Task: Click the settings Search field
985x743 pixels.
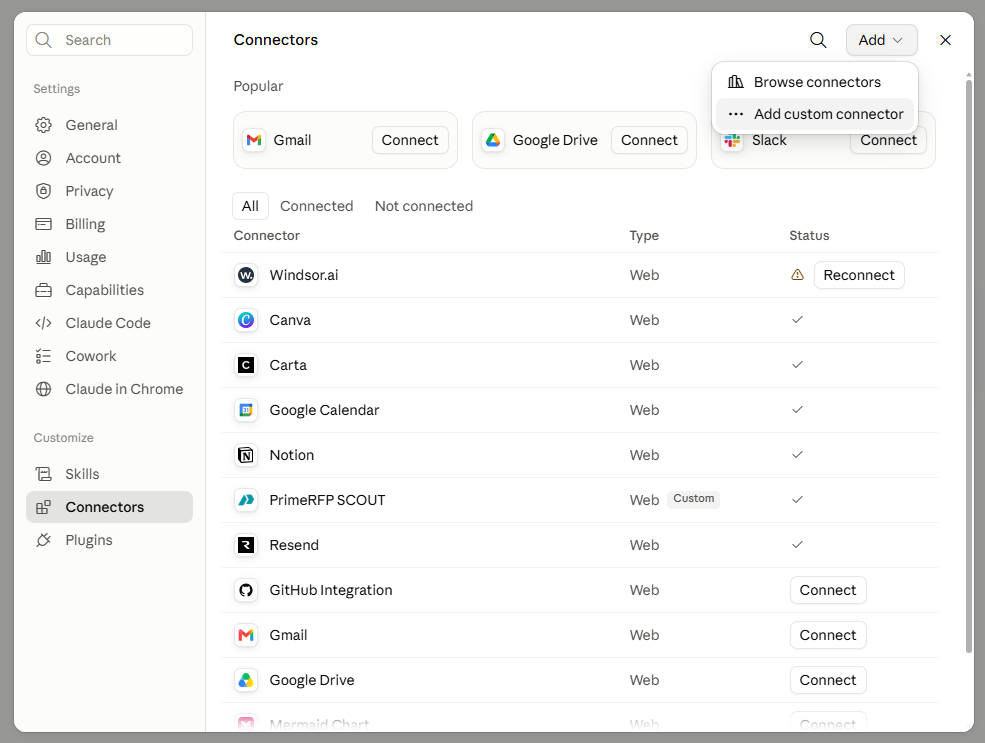Action: point(109,40)
